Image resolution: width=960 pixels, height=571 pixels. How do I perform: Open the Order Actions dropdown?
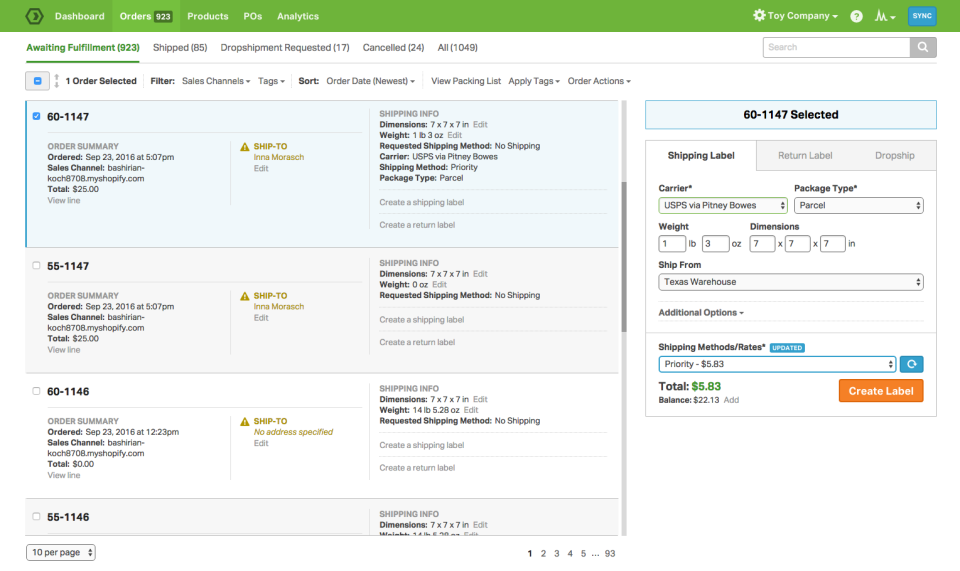(x=599, y=81)
